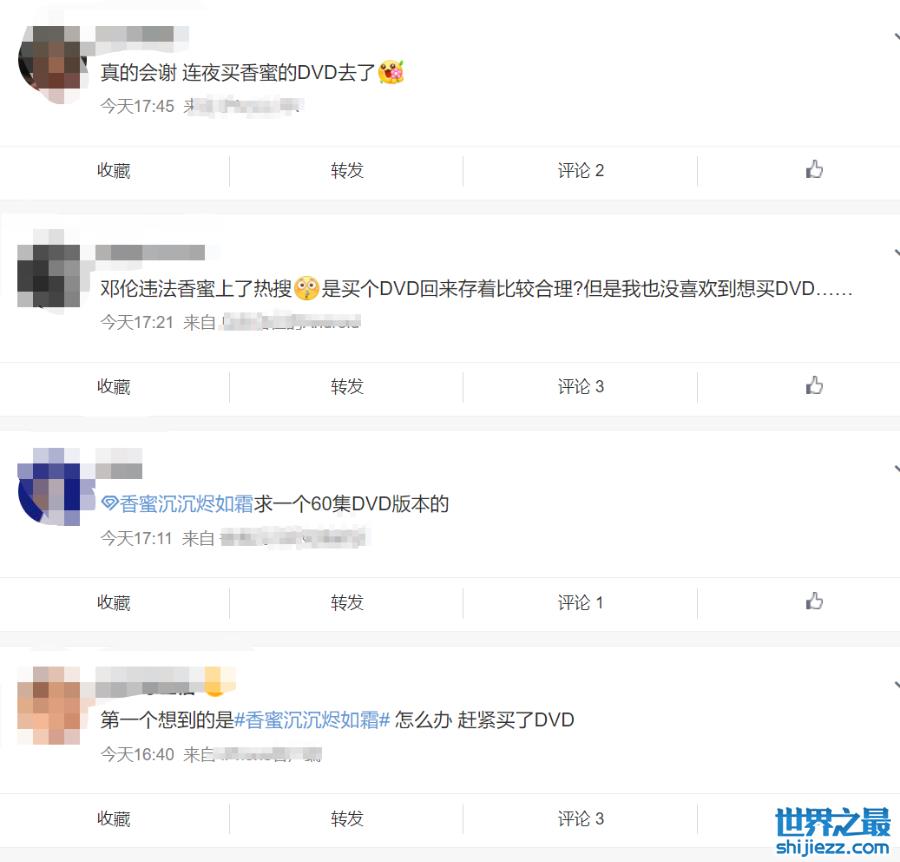Screen dimensions: 900x862
Task: Click the super-topic diamond icon before 香蜜沉沉烬如霜
Action: pyautogui.click(x=109, y=503)
